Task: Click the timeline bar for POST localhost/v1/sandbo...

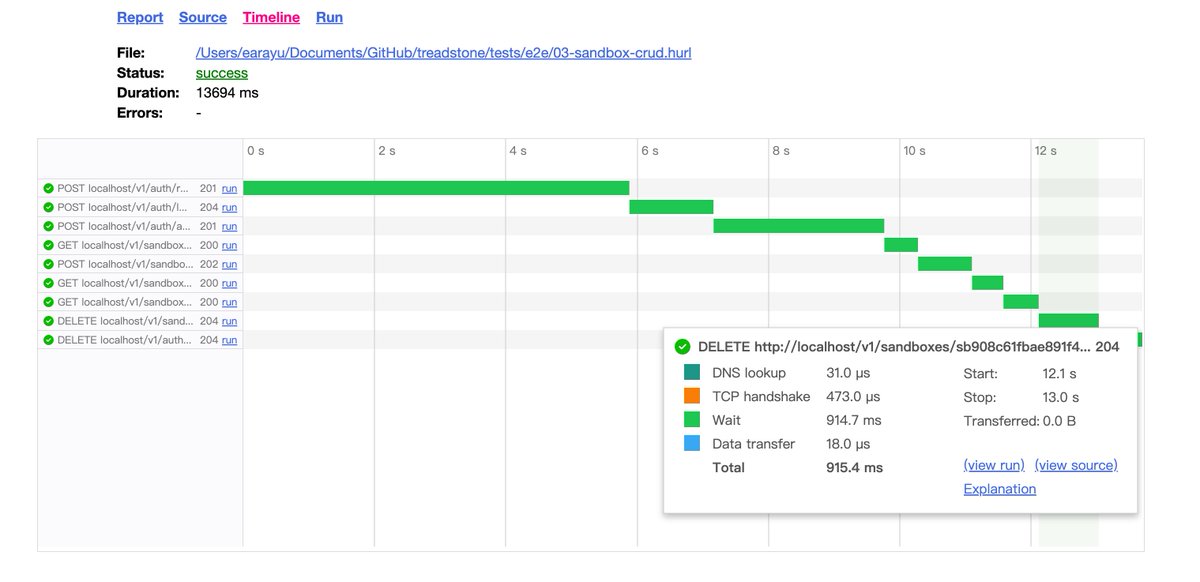Action: pos(945,264)
